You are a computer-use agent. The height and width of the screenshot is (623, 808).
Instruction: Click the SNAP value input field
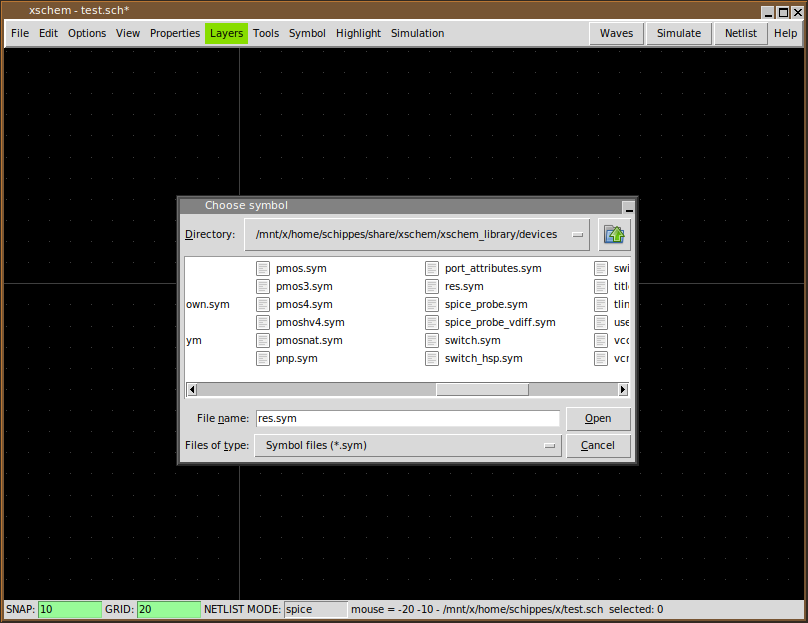click(x=69, y=609)
